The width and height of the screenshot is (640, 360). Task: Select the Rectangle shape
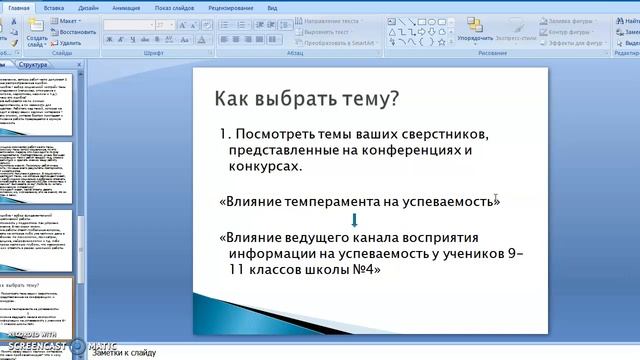(x=422, y=22)
